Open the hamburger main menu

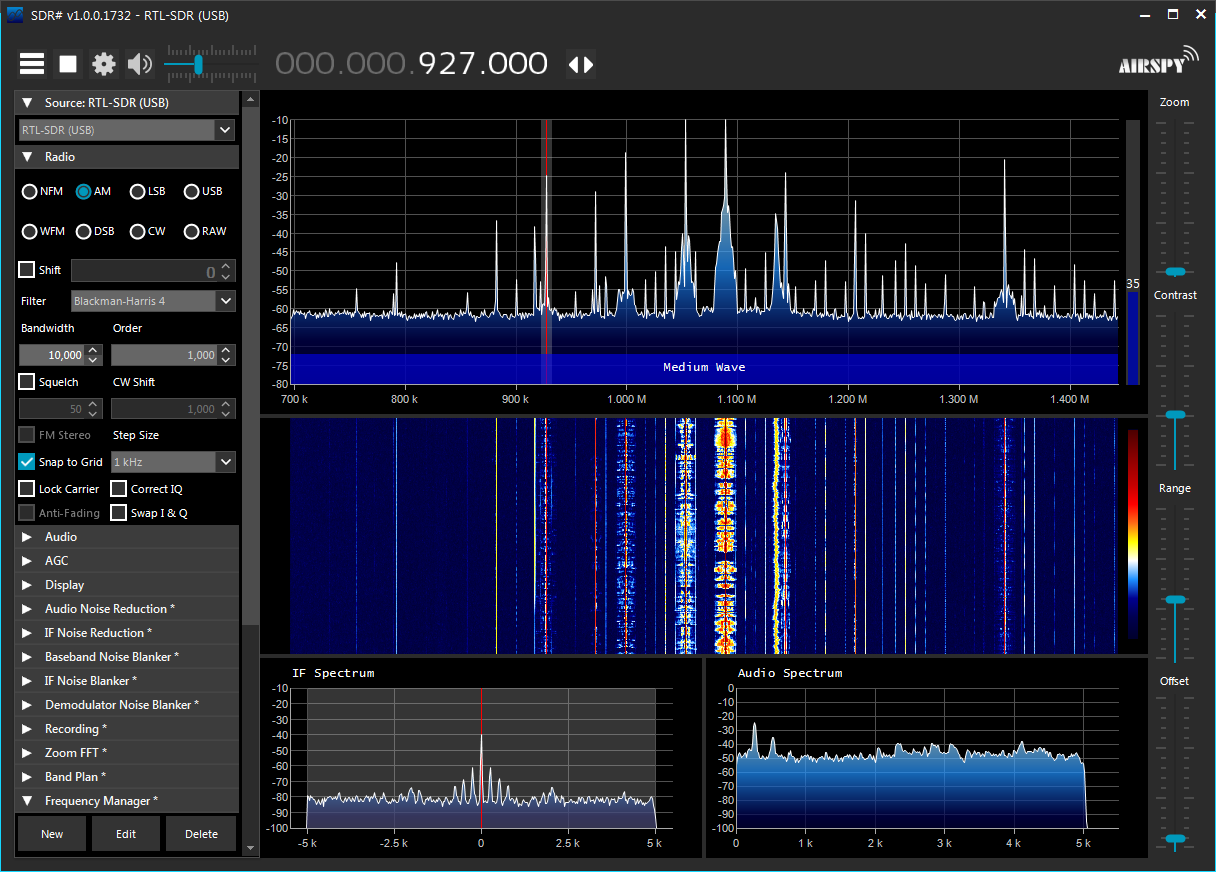tap(32, 64)
